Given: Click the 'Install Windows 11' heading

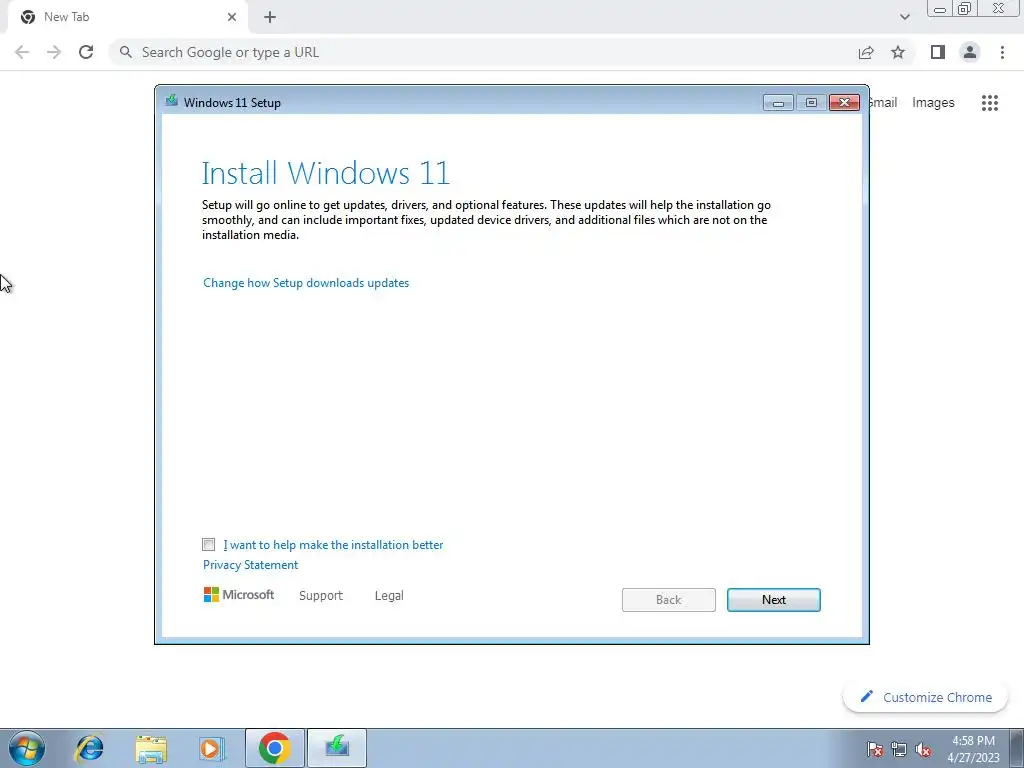Looking at the screenshot, I should [x=326, y=173].
